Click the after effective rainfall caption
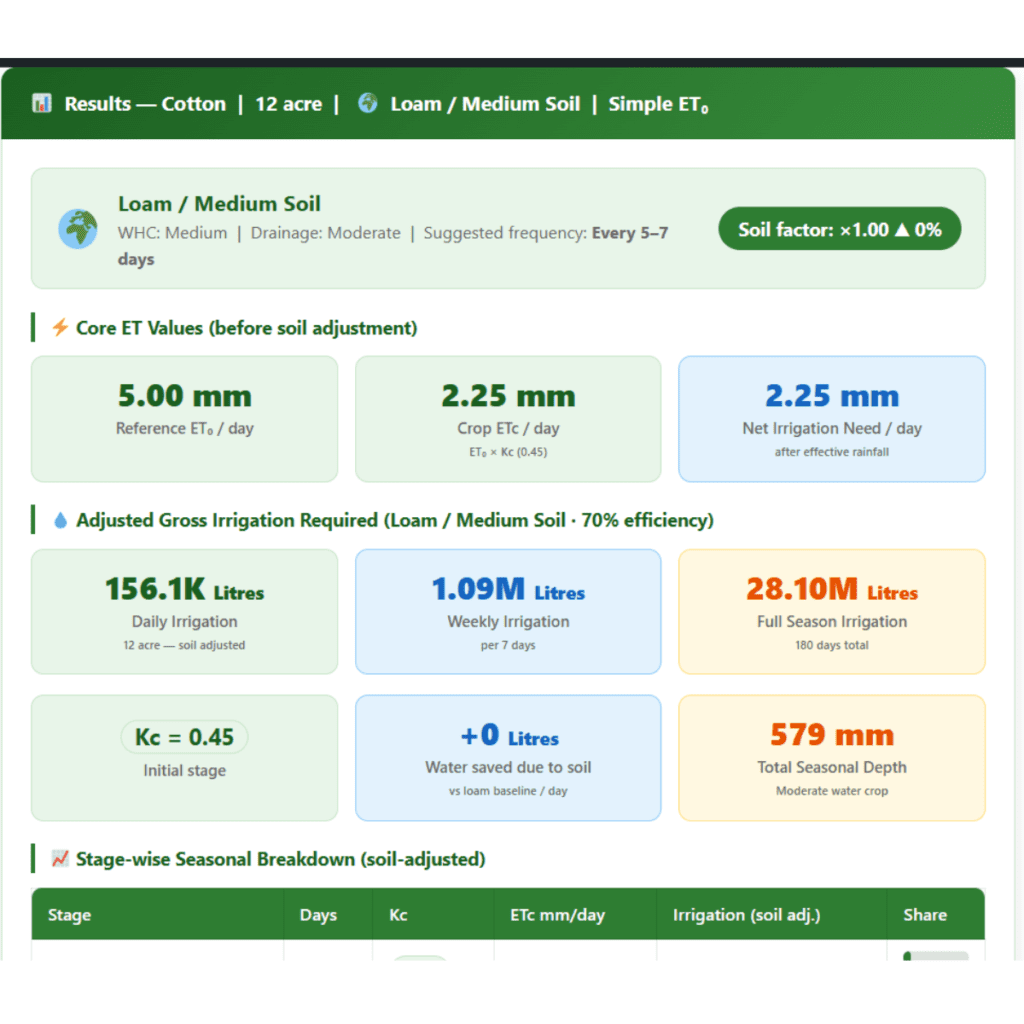This screenshot has width=1024, height=1024. point(832,452)
